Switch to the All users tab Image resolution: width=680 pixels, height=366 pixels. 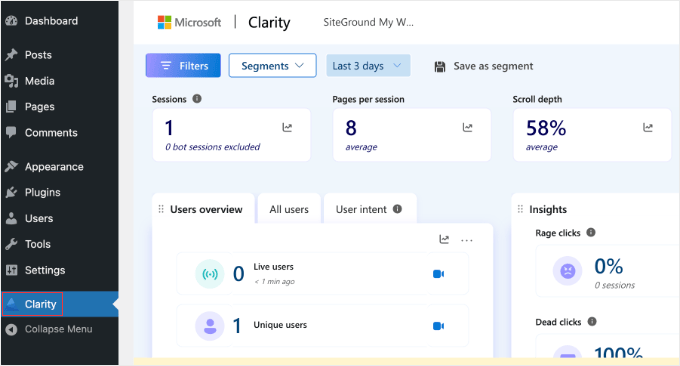tap(289, 209)
